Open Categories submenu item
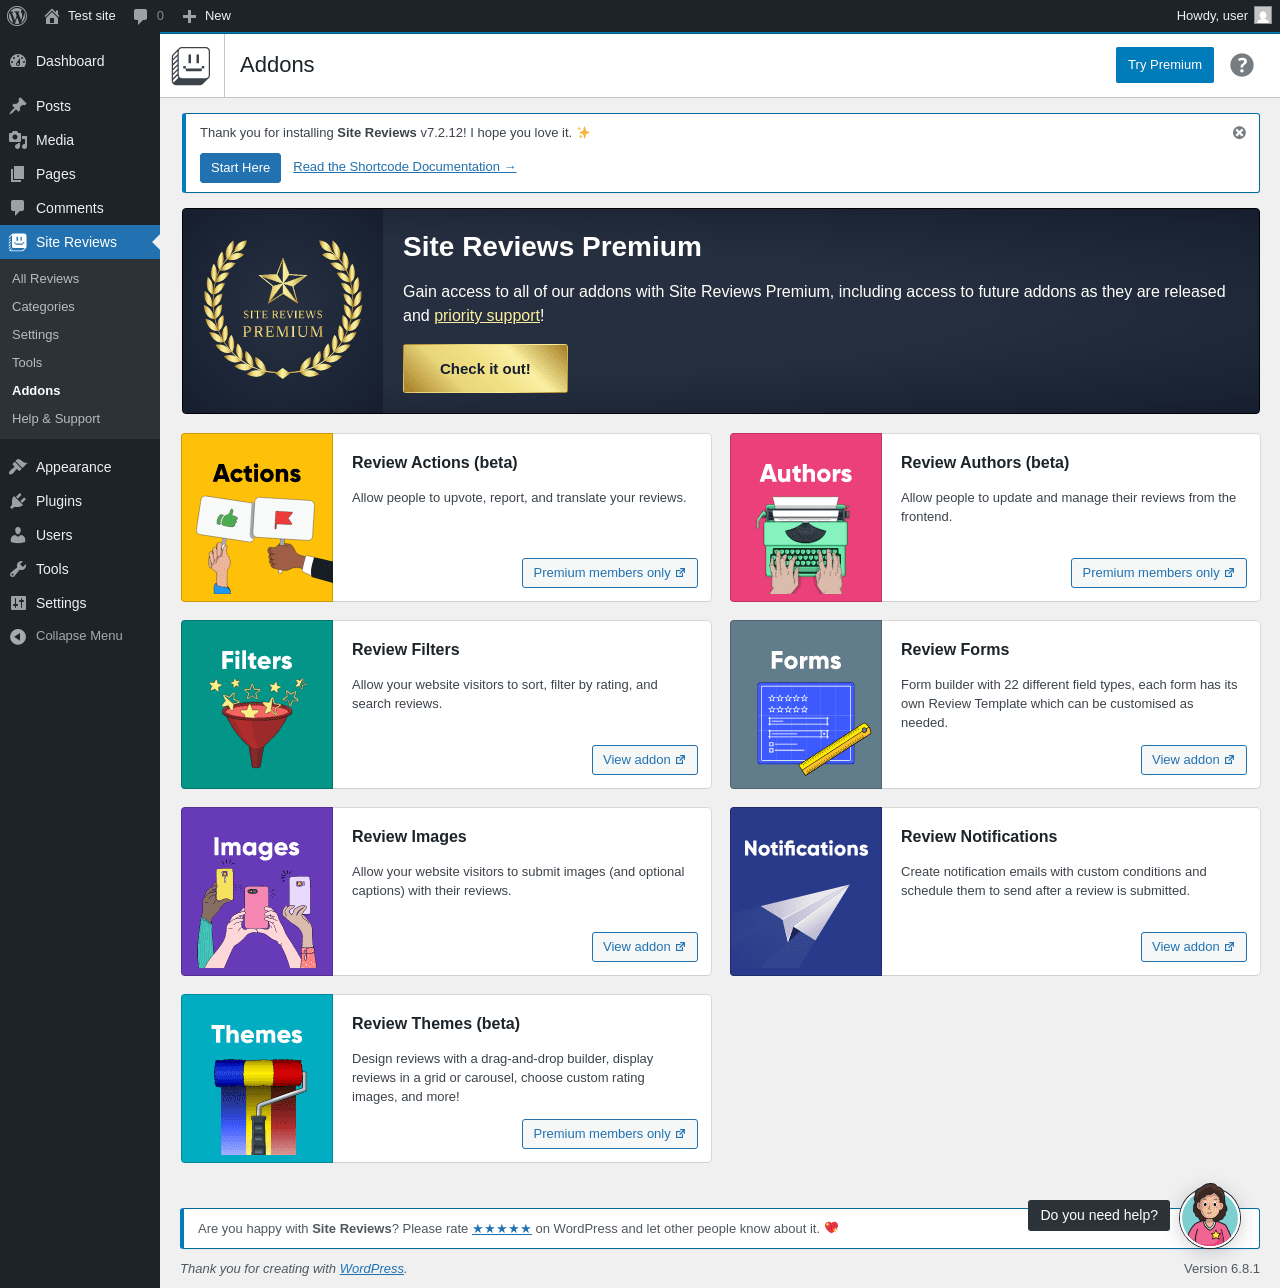 (x=43, y=307)
